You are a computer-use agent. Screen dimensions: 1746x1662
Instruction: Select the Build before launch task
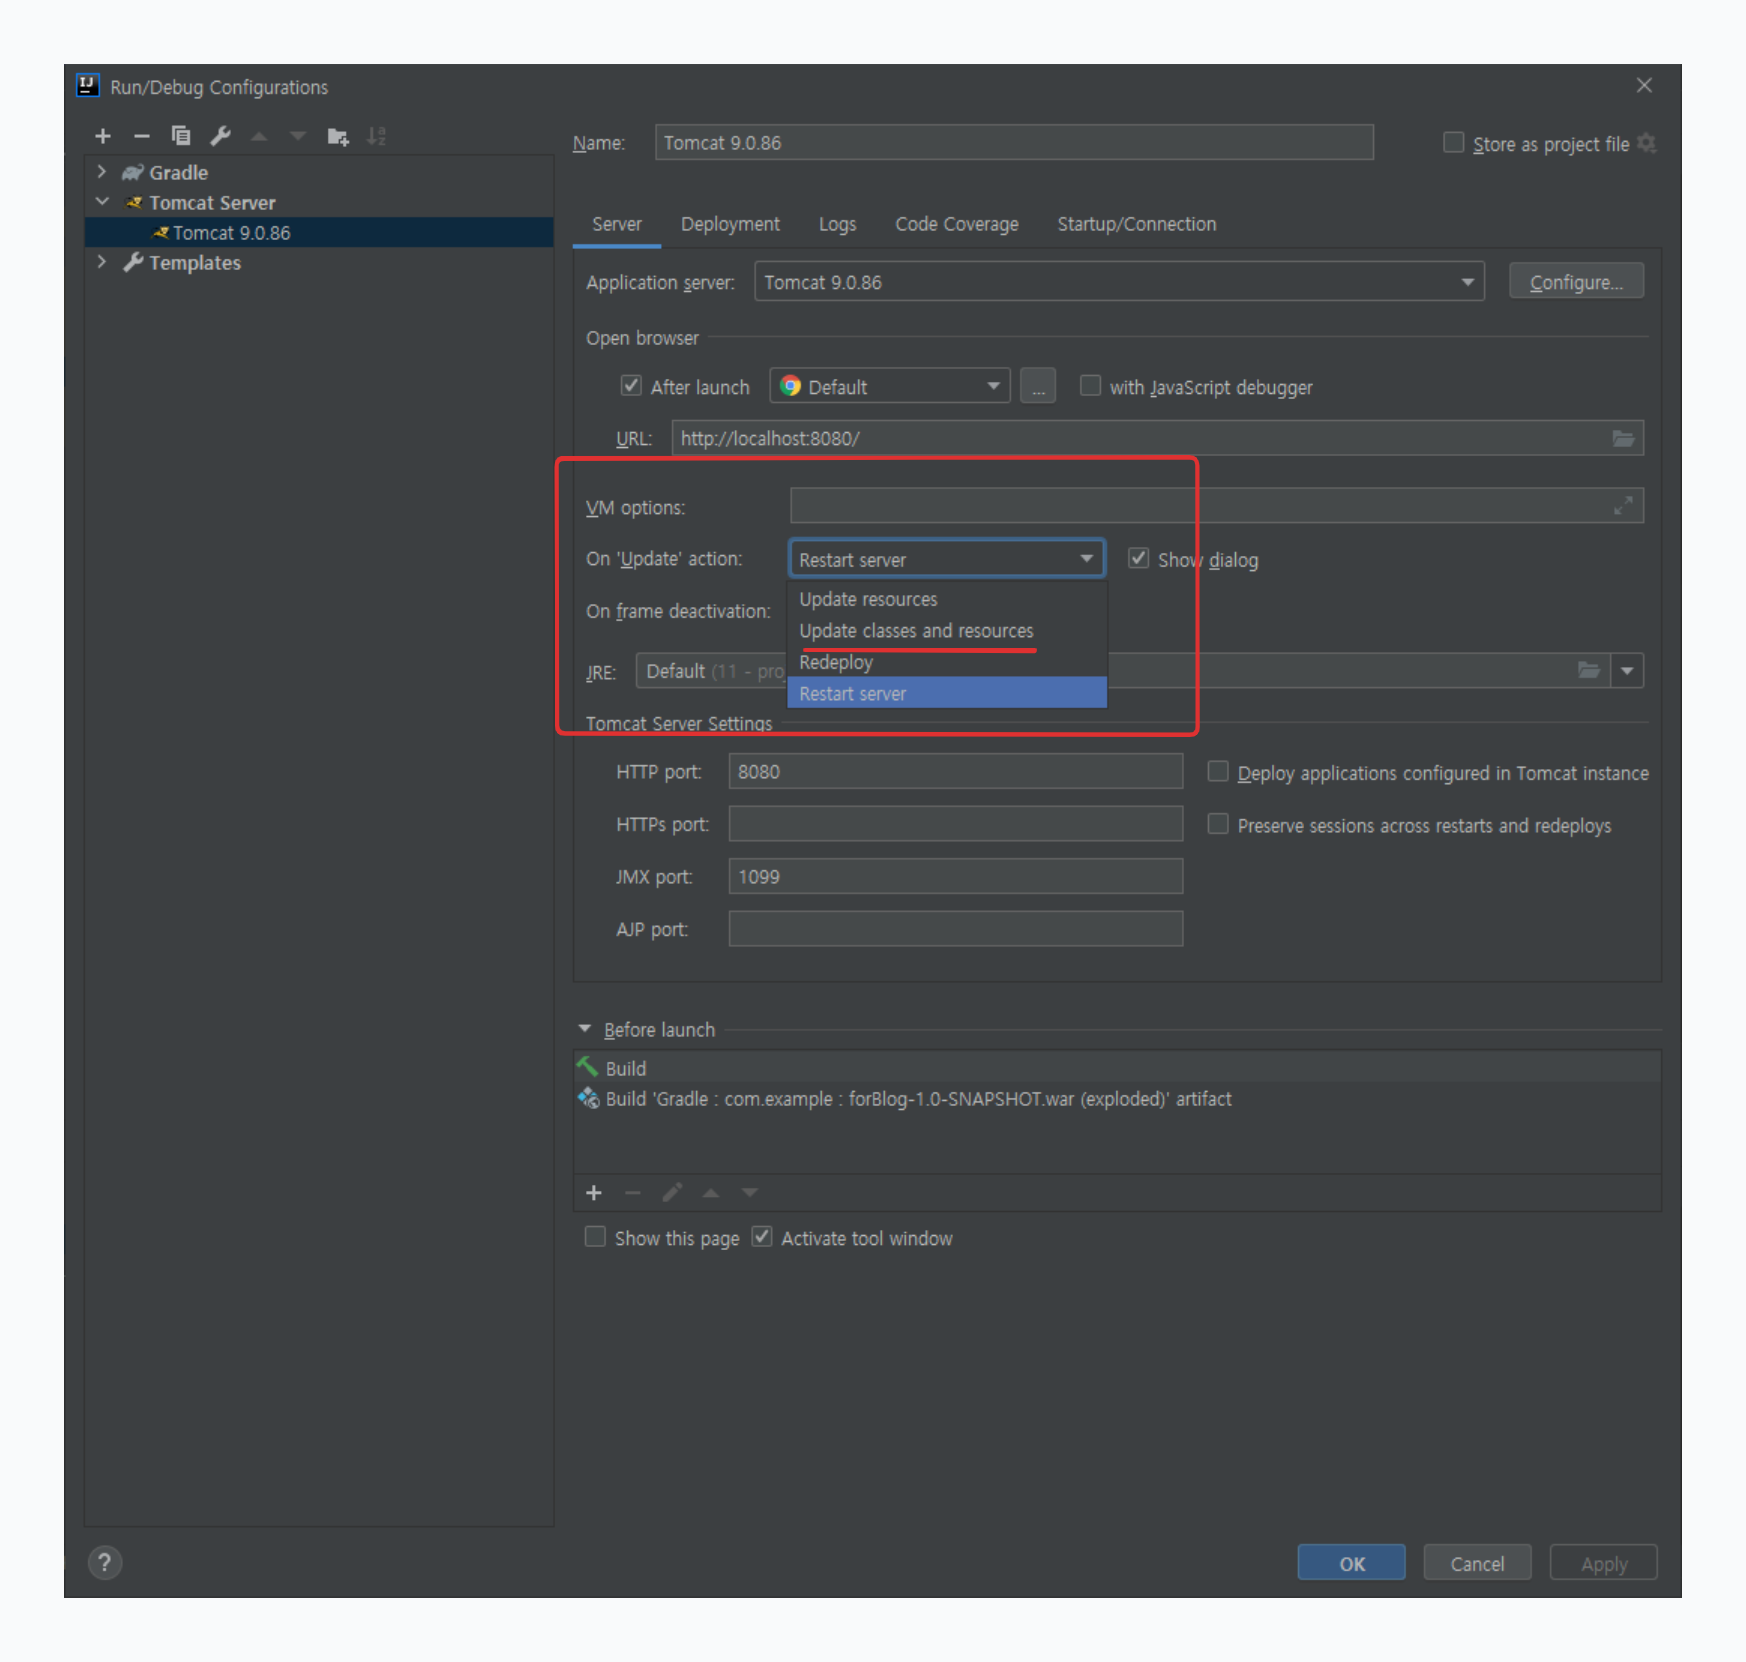click(x=1117, y=1068)
